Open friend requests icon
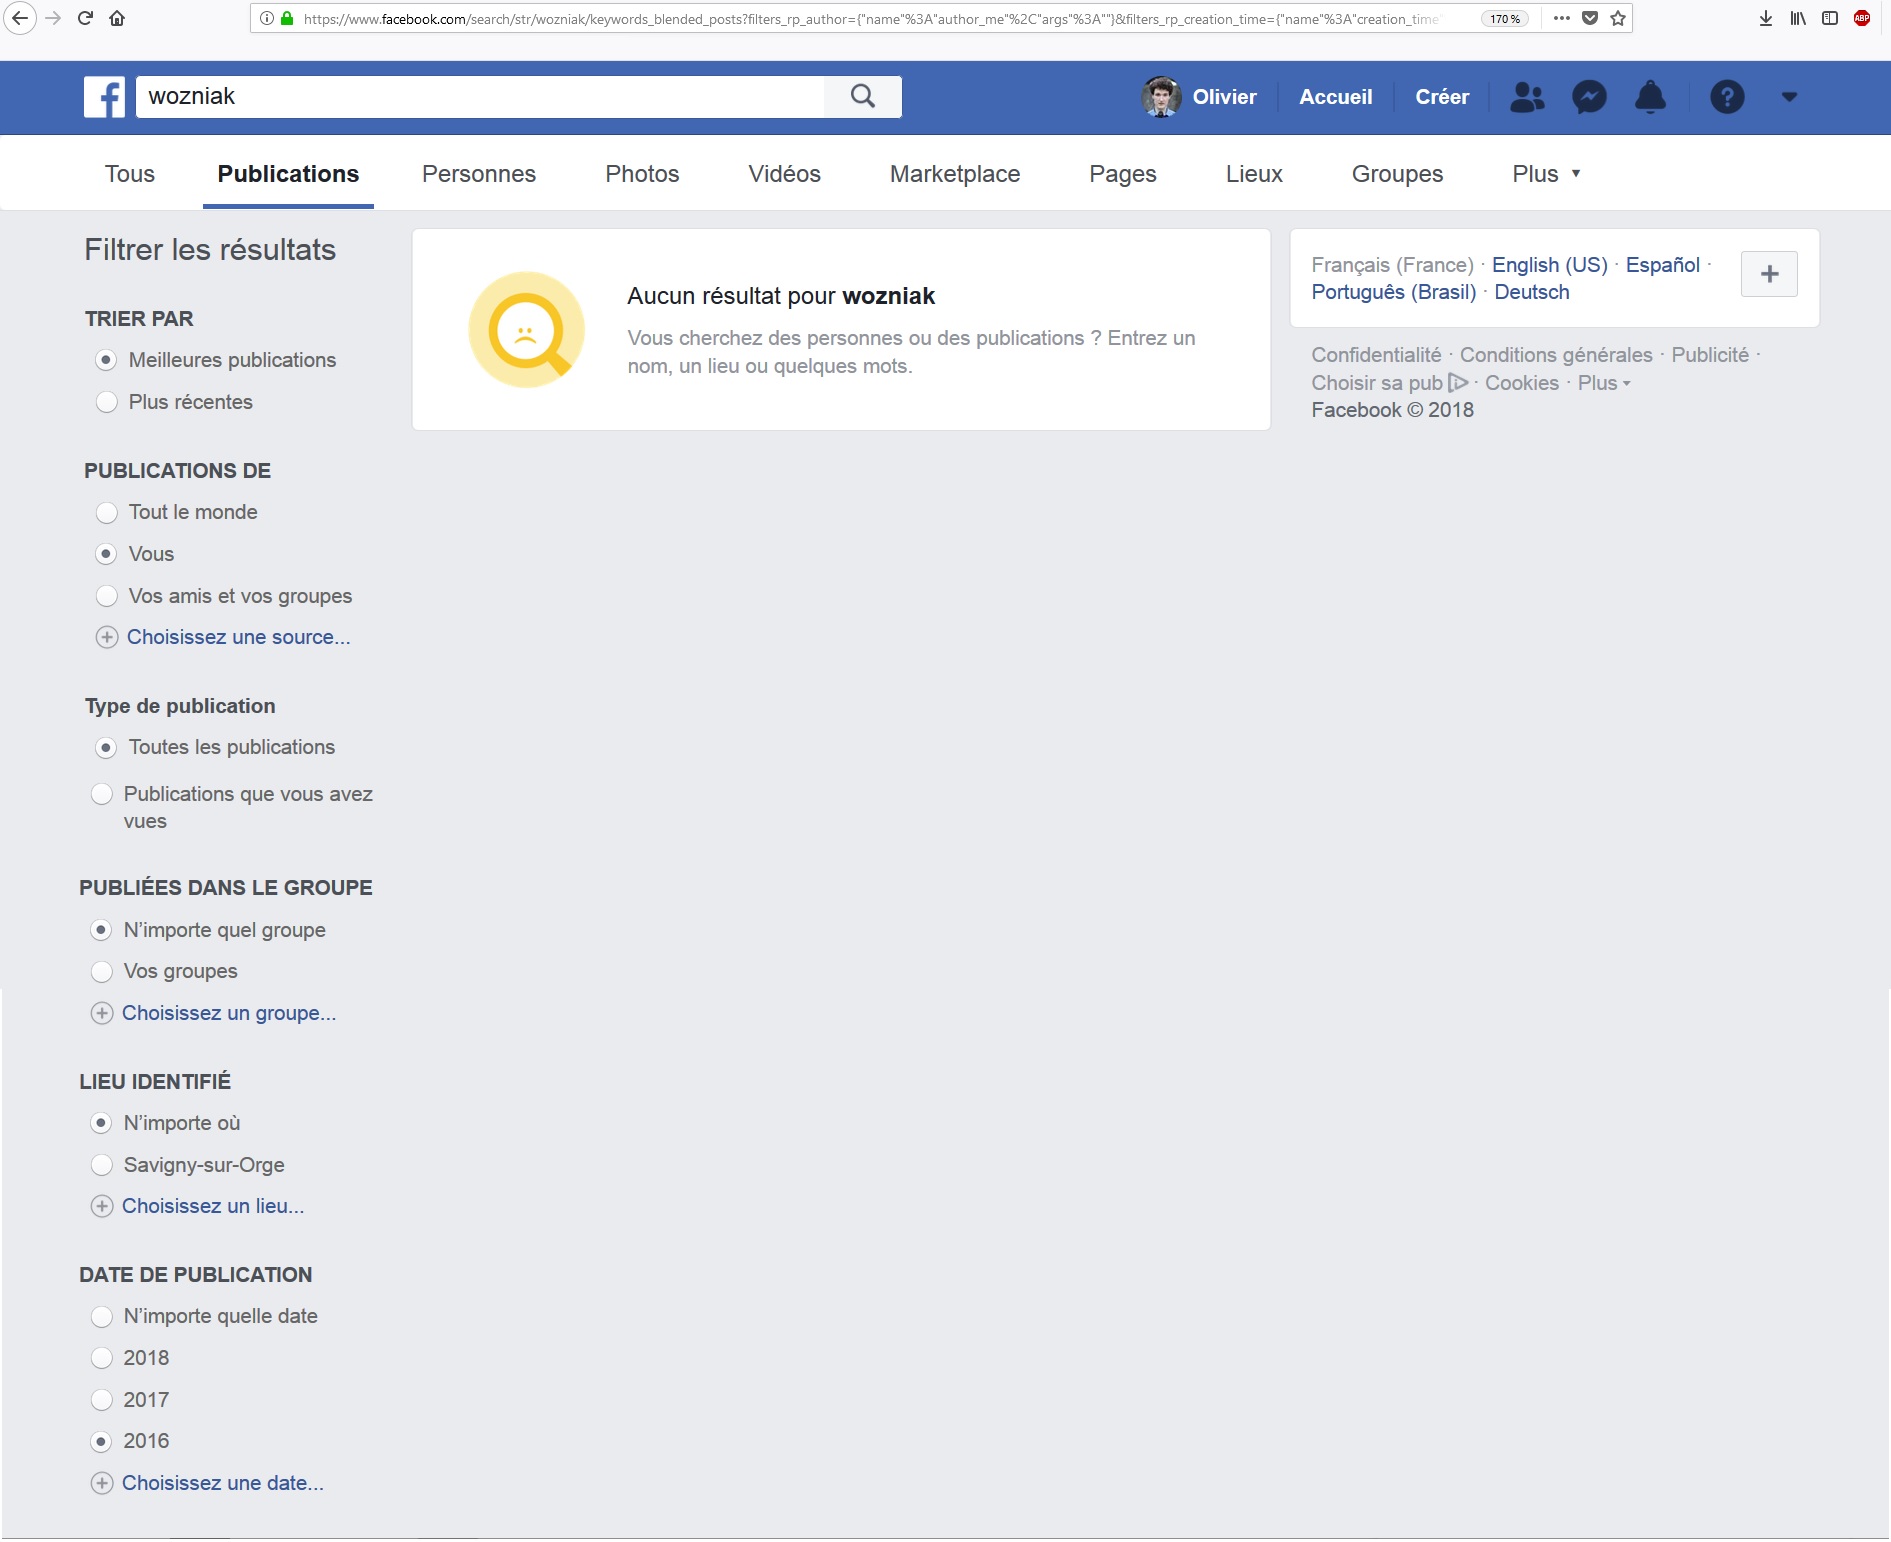This screenshot has width=1891, height=1542. [1526, 97]
